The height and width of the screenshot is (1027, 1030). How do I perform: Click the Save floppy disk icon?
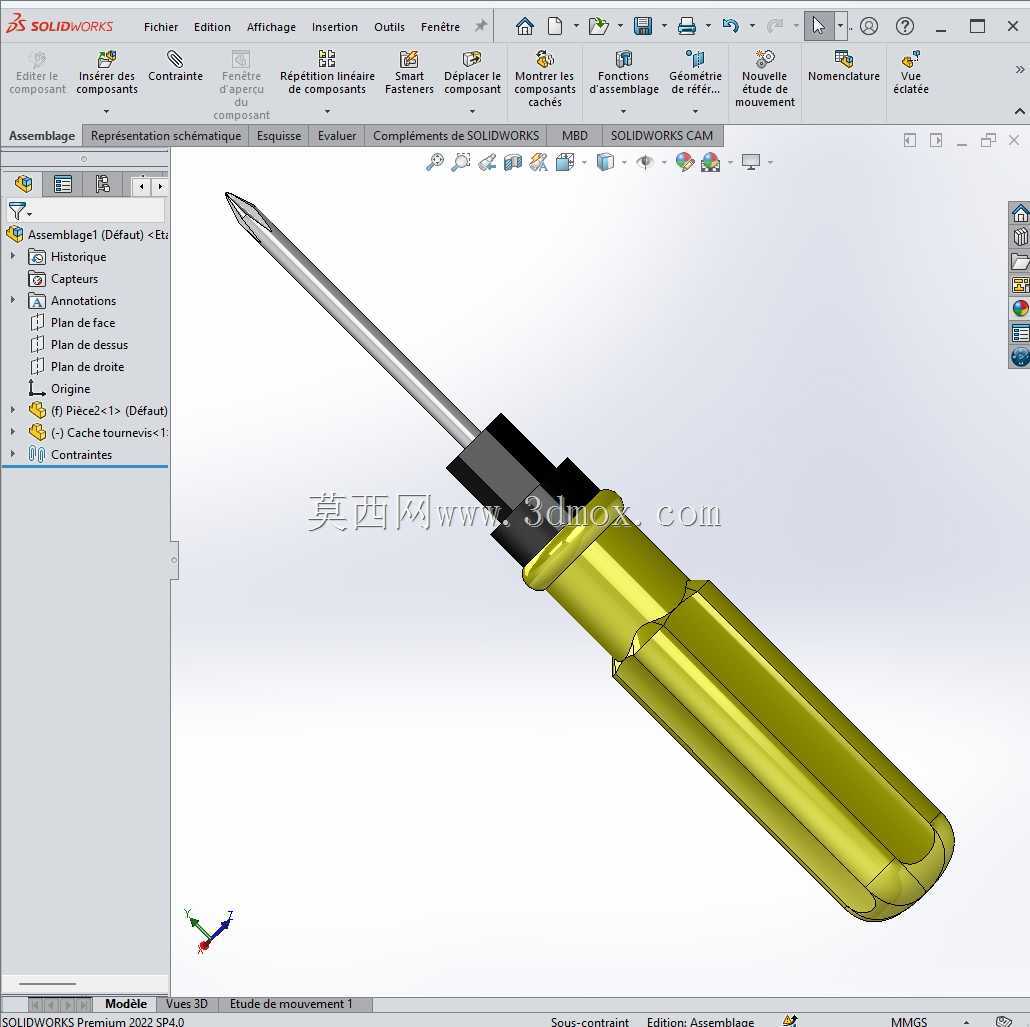pos(642,26)
